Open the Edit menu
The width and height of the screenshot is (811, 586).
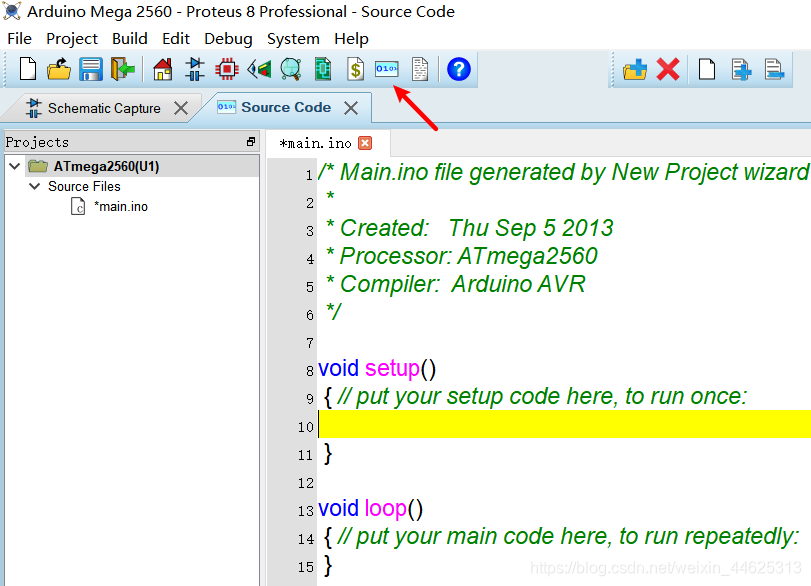[176, 39]
